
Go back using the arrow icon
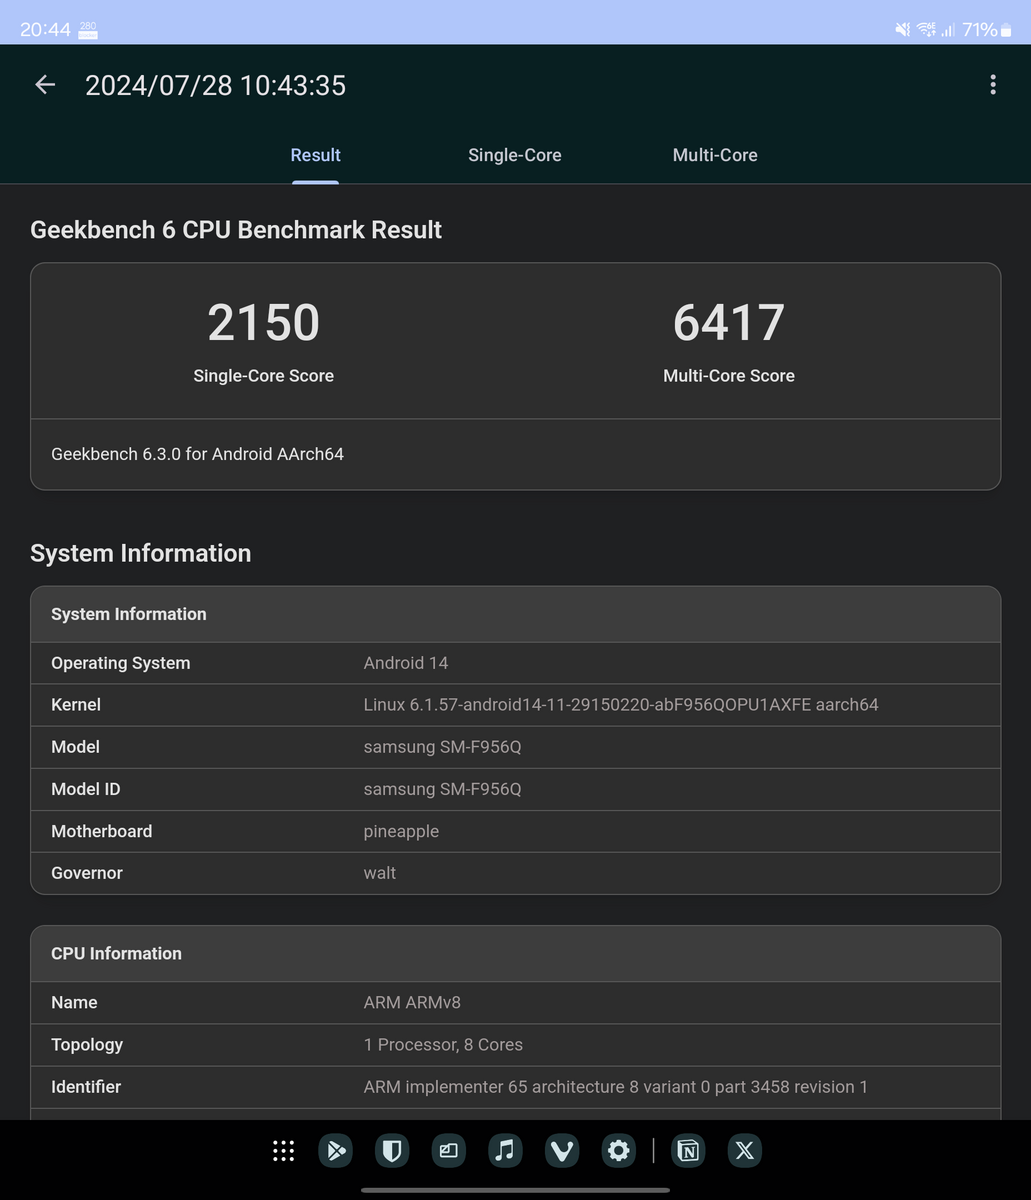[x=45, y=85]
